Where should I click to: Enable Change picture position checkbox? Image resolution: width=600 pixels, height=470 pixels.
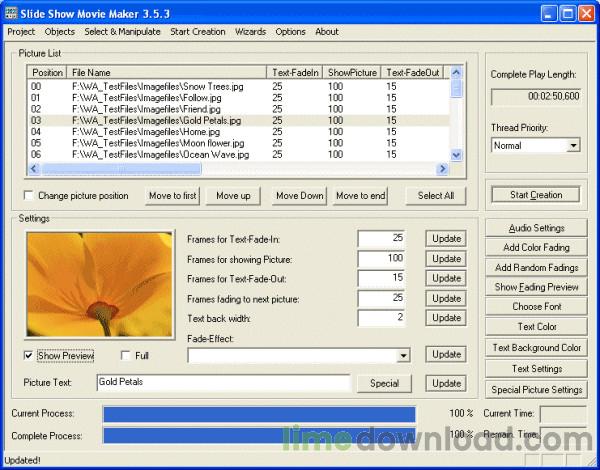click(28, 196)
